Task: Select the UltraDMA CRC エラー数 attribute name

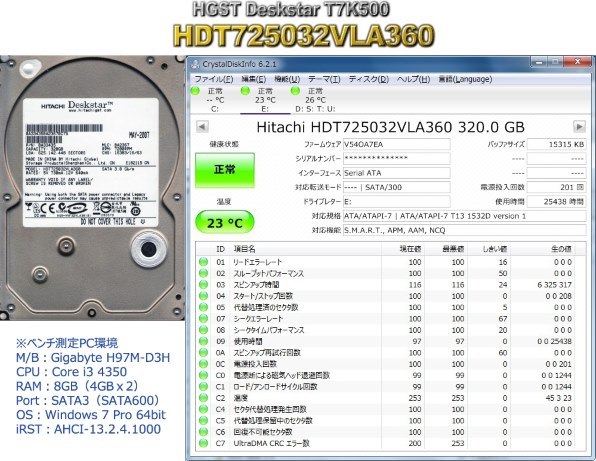Action: click(x=271, y=443)
